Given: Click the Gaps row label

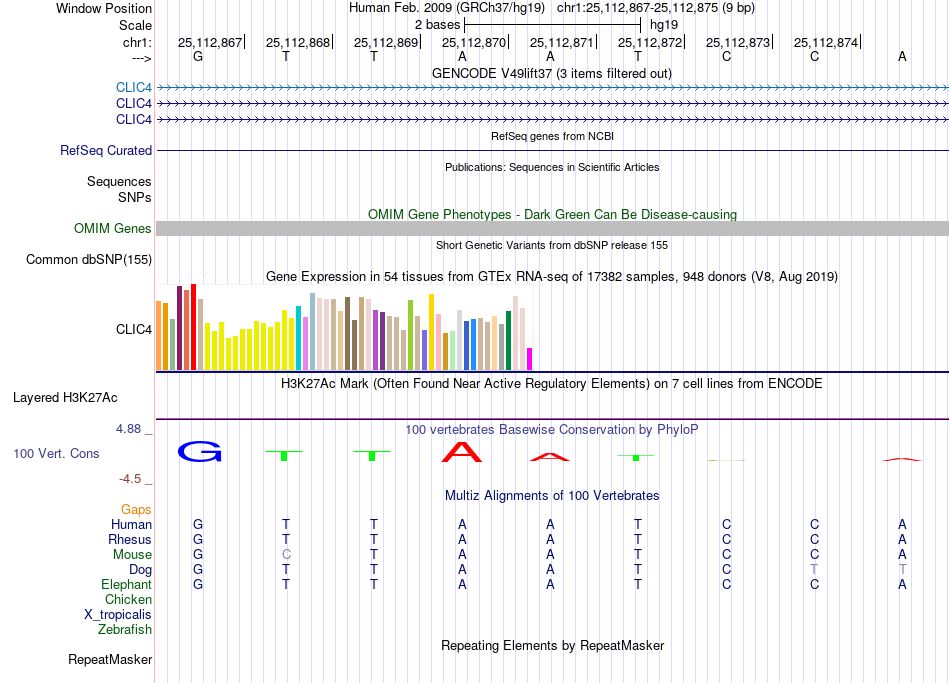Looking at the screenshot, I should click(136, 510).
